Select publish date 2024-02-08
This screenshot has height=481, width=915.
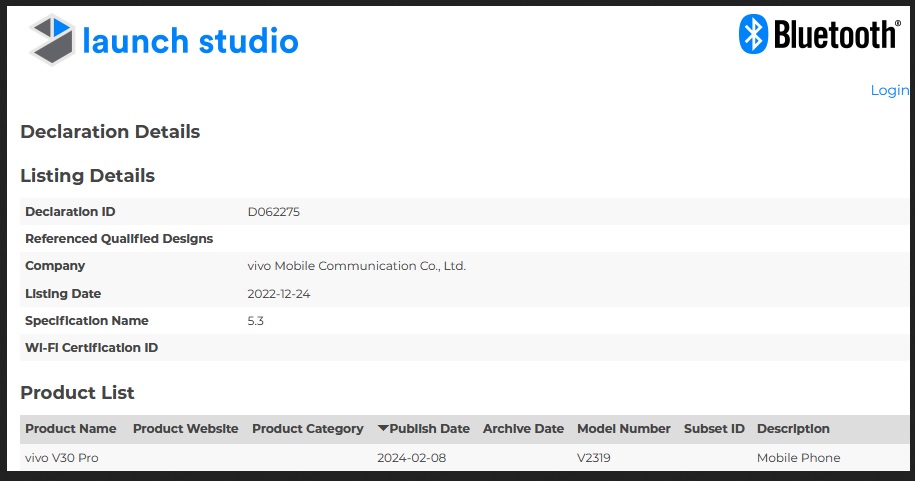pos(411,458)
